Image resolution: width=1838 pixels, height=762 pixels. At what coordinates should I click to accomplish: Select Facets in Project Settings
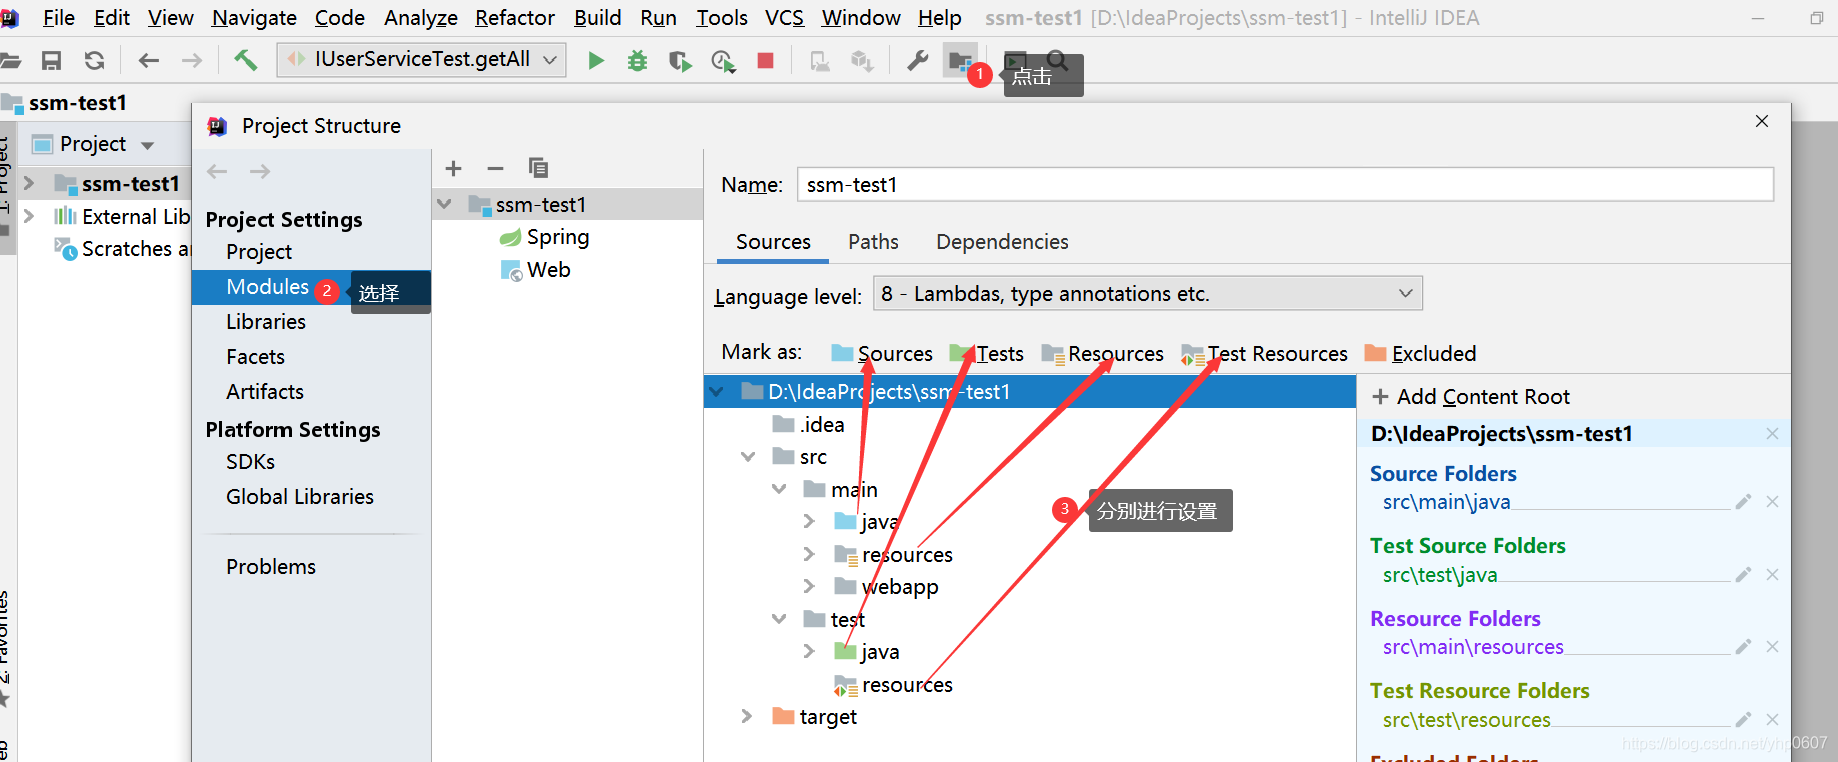[x=255, y=357]
